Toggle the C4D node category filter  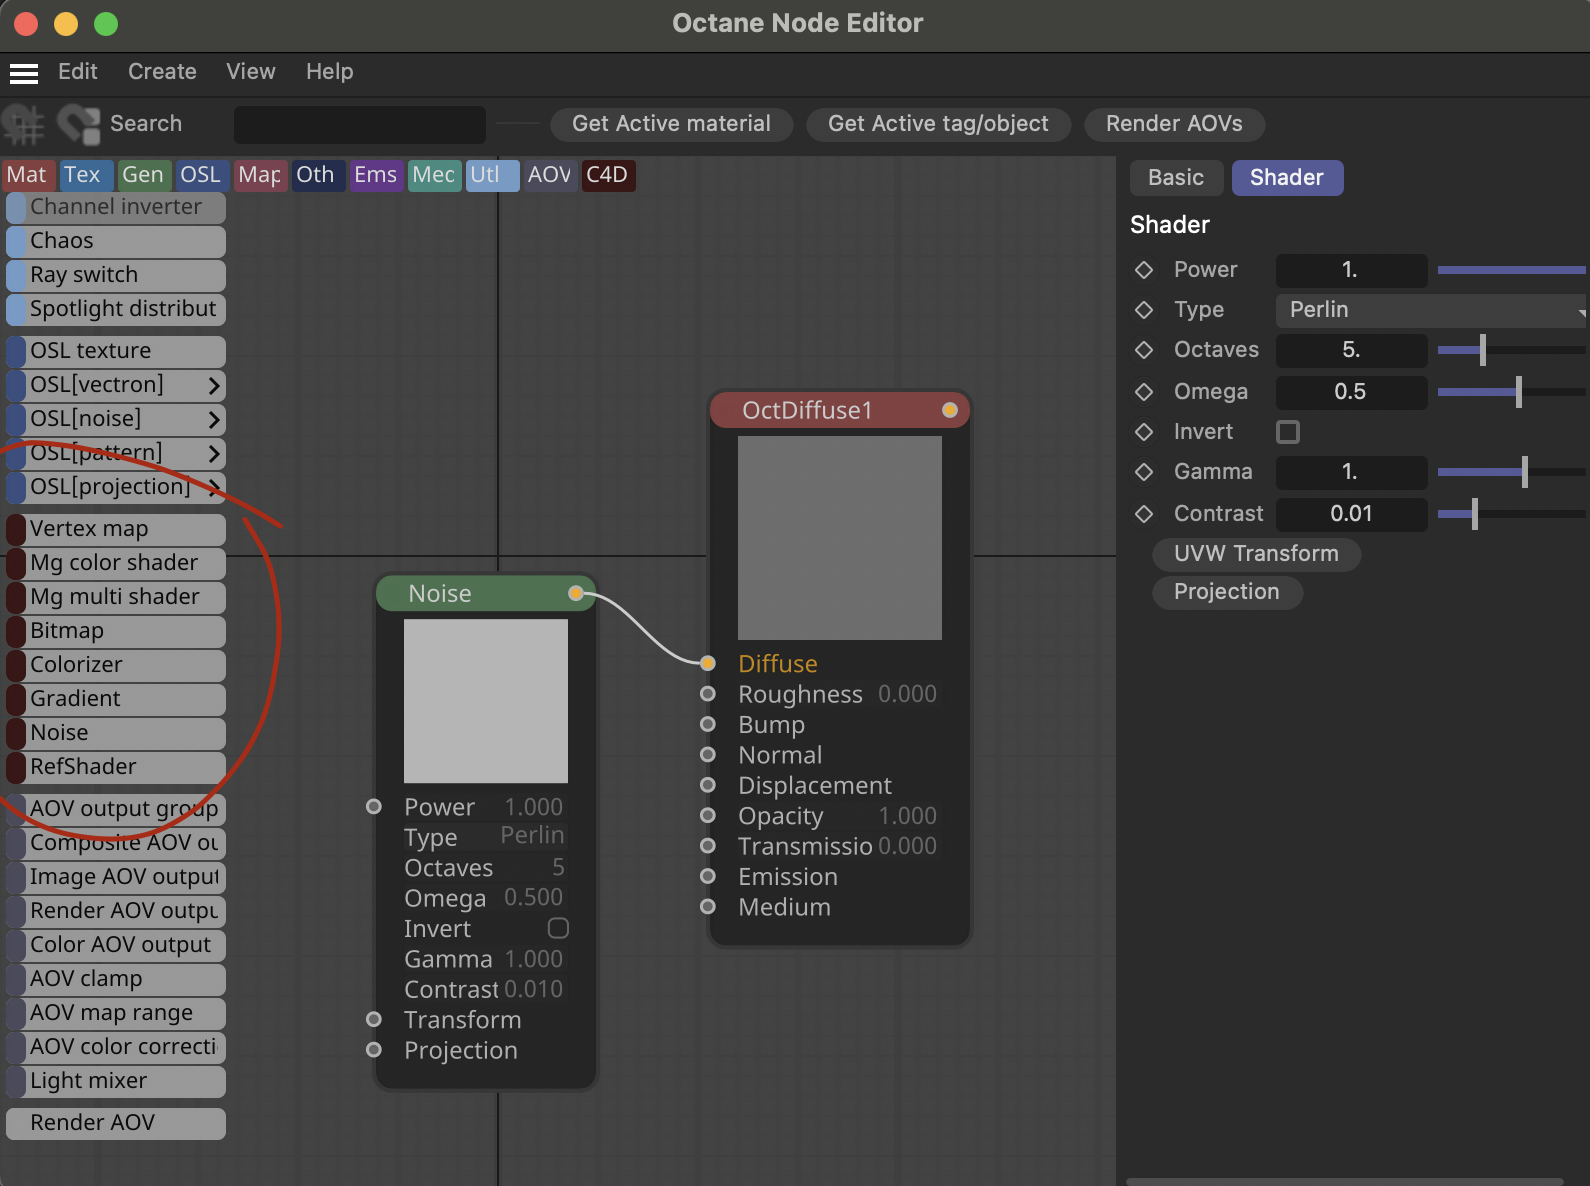(x=608, y=175)
